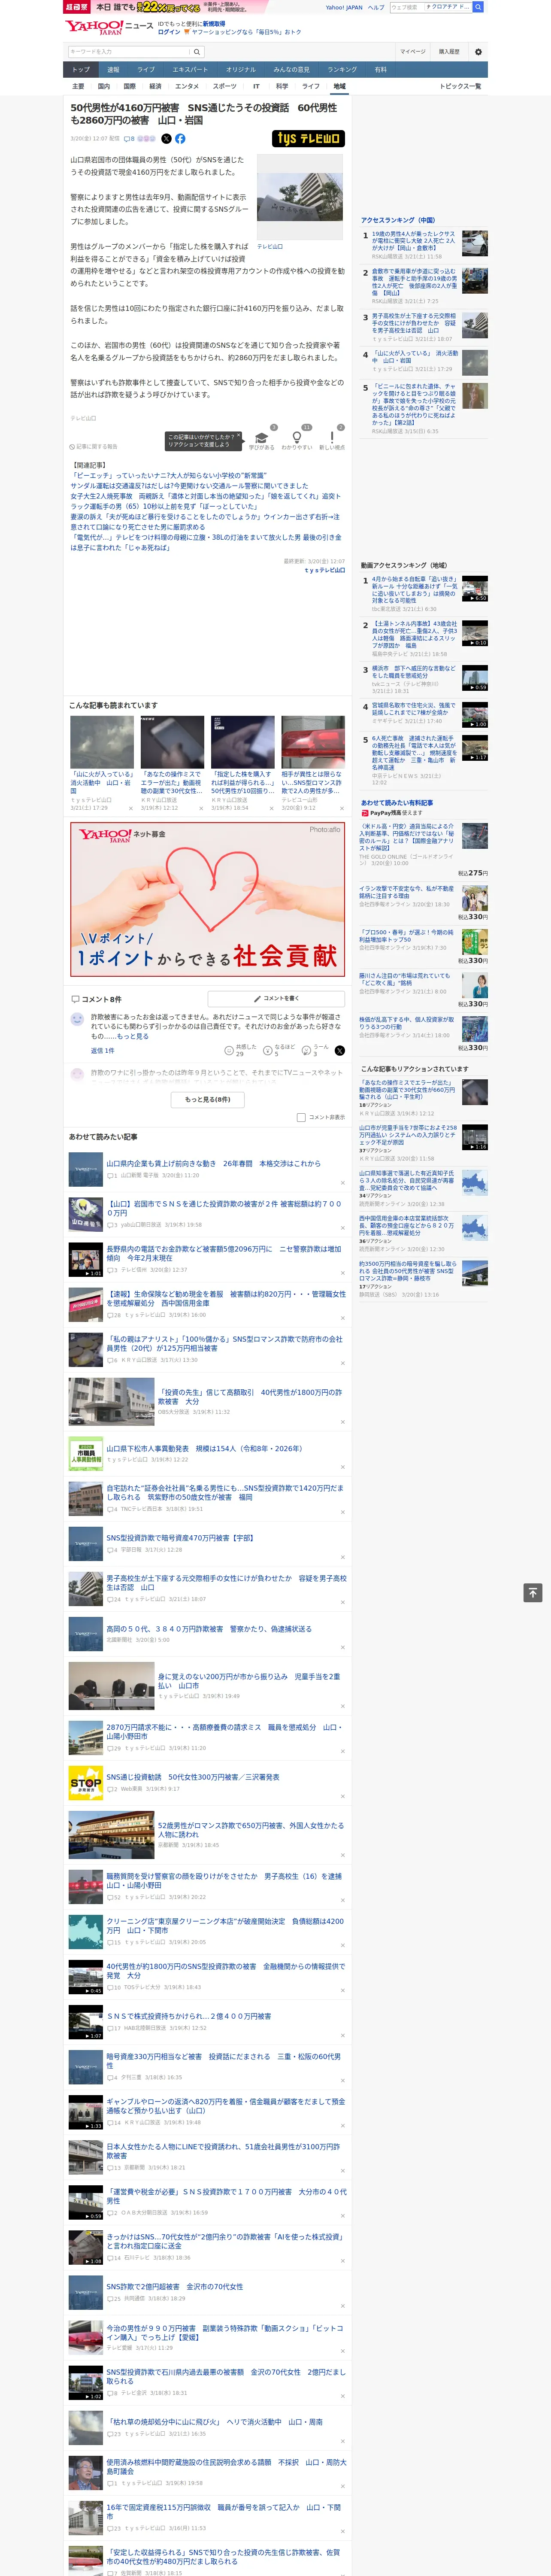Open article SNS詐欺で2億円超被害 金沢市の70代女性
This screenshot has width=551, height=2576.
coord(175,2286)
